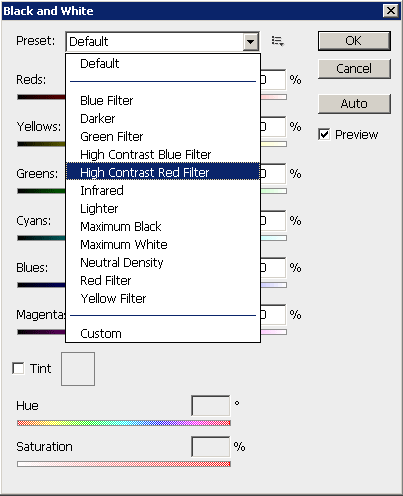Click the Cyans percent input field
Image resolution: width=403 pixels, height=496 pixels.
pos(273,221)
